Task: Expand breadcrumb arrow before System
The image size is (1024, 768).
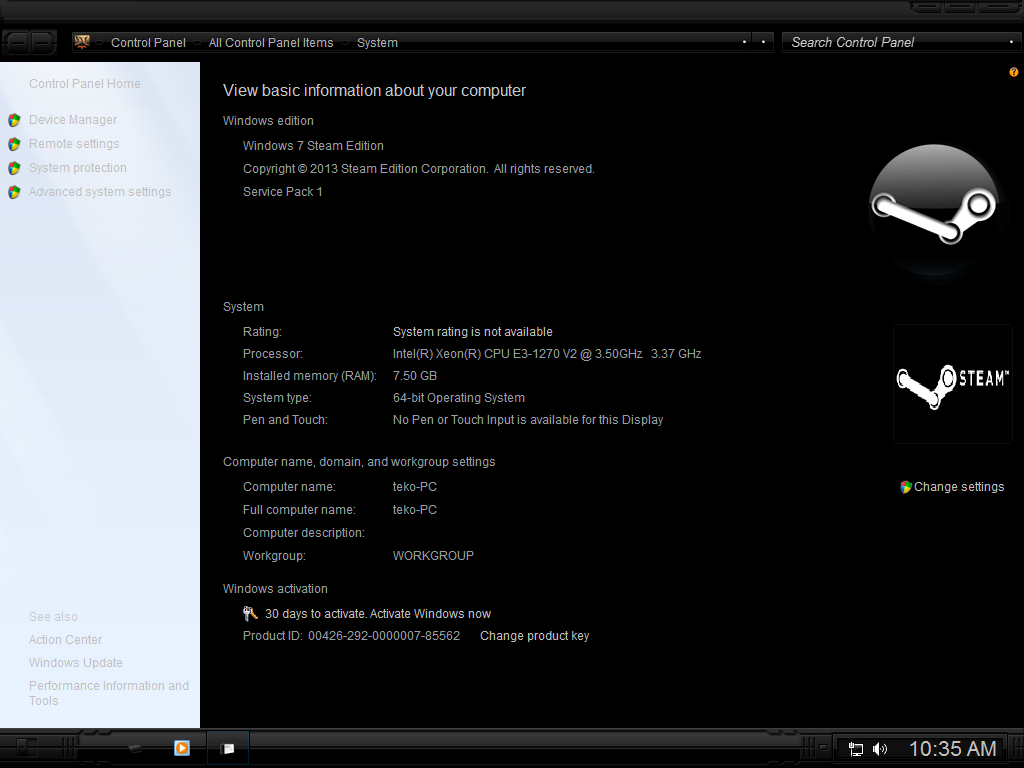Action: (345, 42)
